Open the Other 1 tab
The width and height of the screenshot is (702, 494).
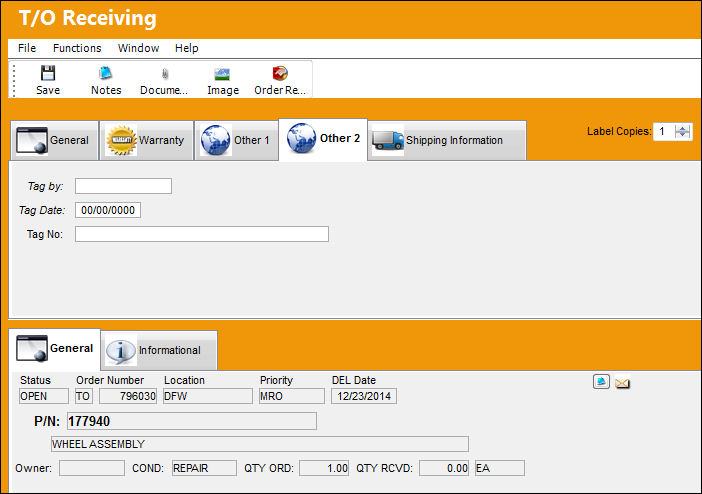pos(236,140)
